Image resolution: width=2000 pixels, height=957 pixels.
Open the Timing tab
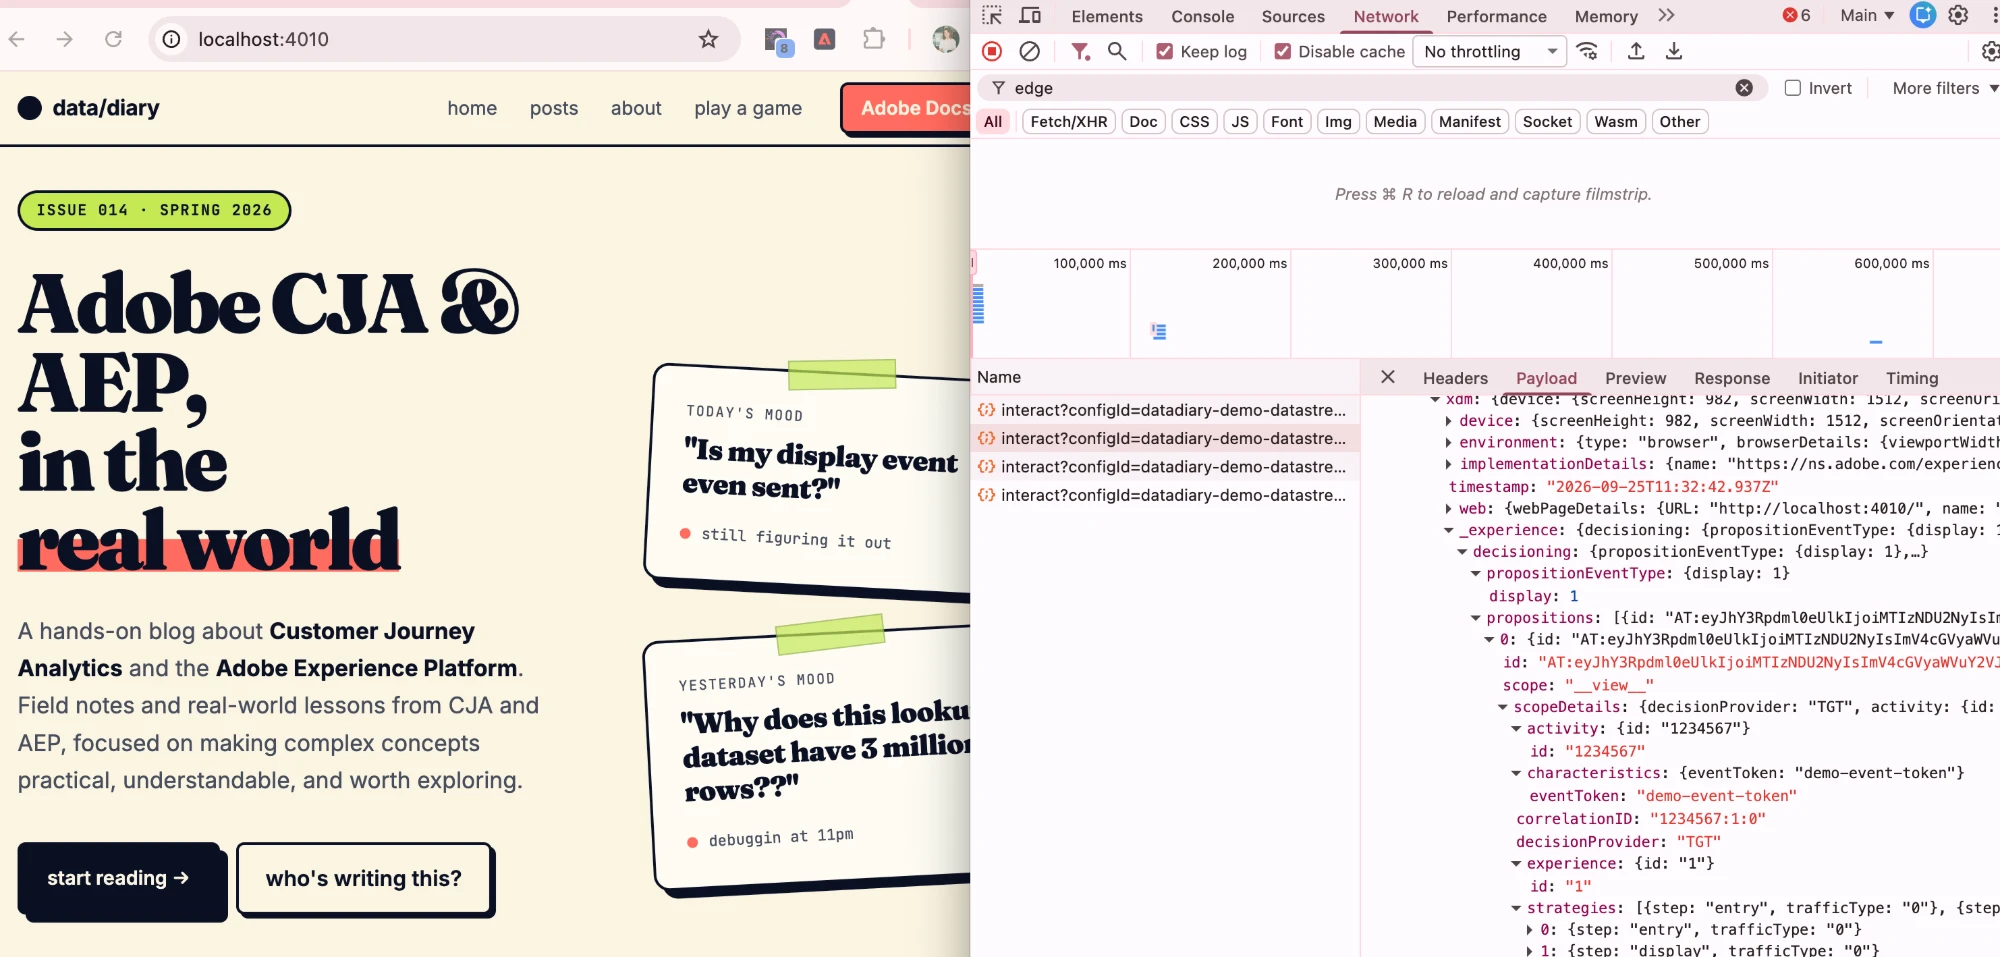click(1912, 378)
